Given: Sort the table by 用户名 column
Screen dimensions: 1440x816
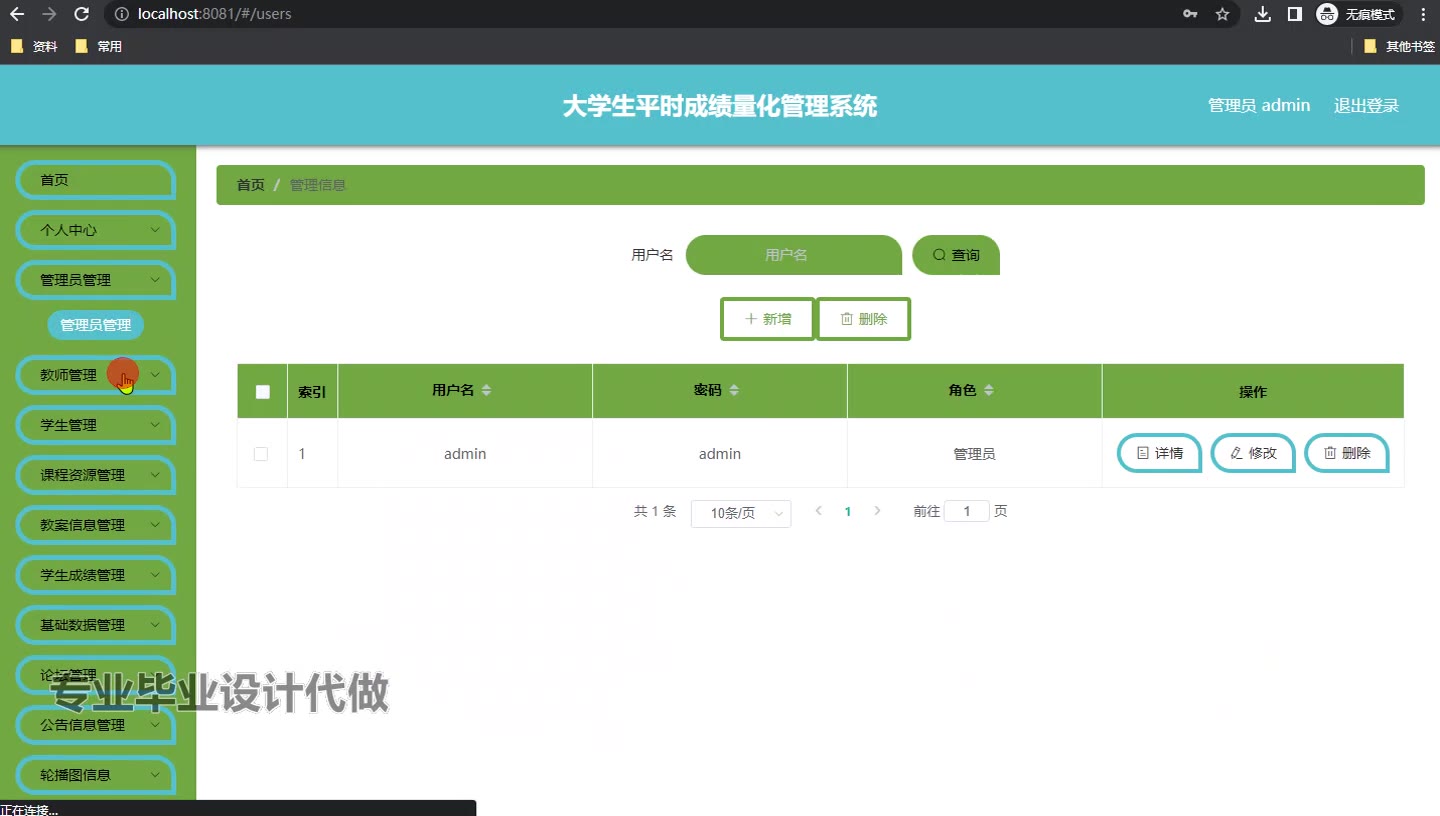Looking at the screenshot, I should [486, 390].
